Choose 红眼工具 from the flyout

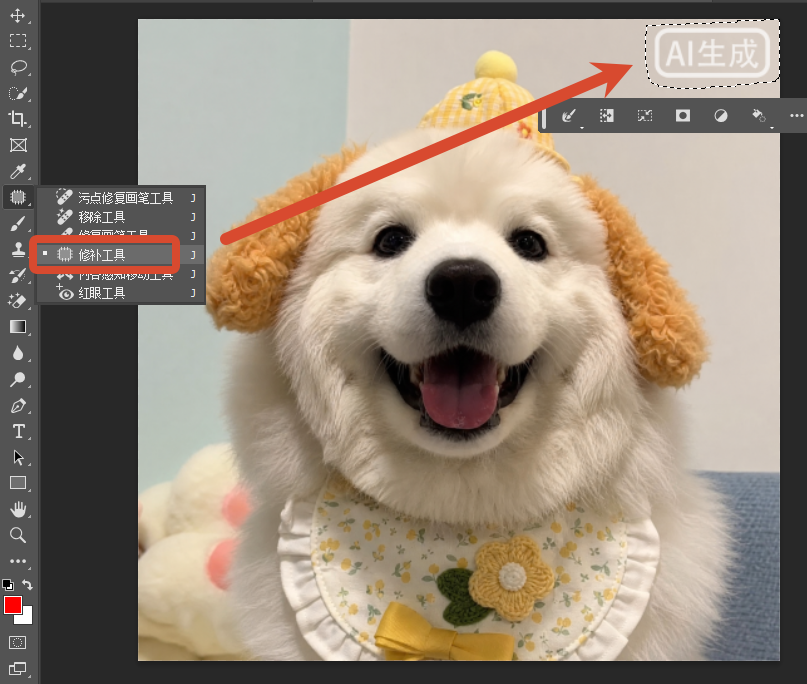pos(121,293)
